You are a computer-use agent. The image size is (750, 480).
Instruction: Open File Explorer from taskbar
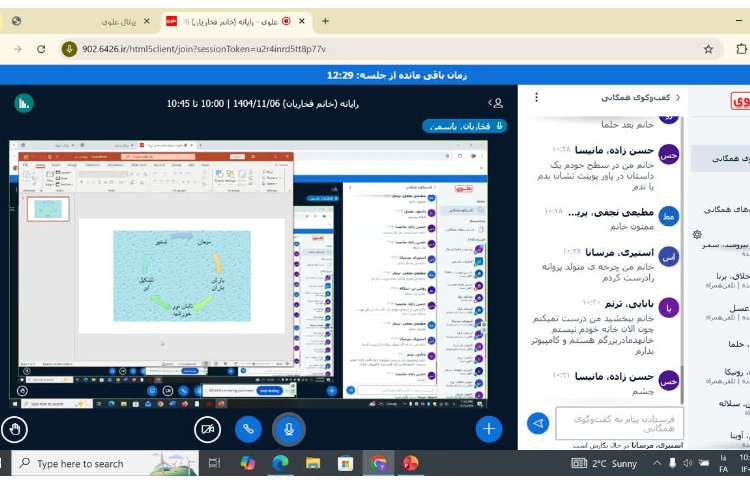(313, 463)
